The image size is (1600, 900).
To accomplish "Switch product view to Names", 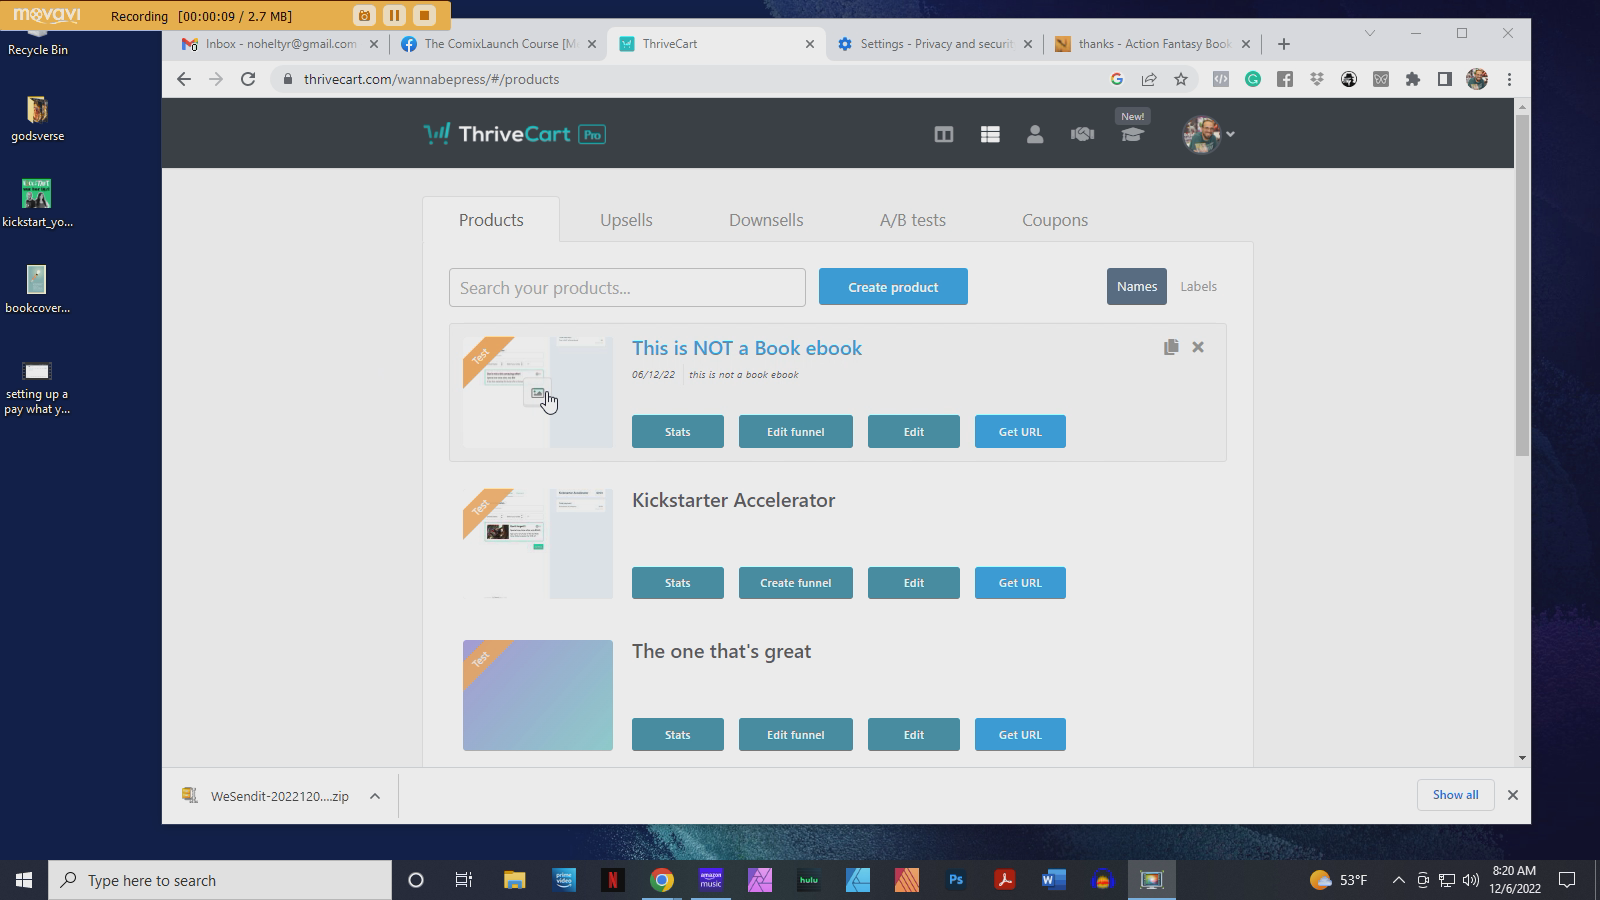I will point(1136,286).
